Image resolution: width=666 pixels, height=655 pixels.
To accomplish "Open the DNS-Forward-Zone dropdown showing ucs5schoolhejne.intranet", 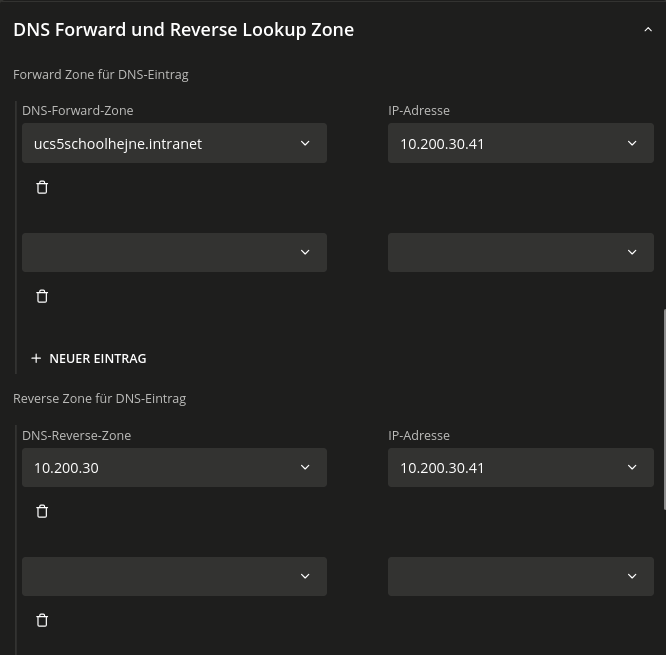I will click(x=174, y=143).
